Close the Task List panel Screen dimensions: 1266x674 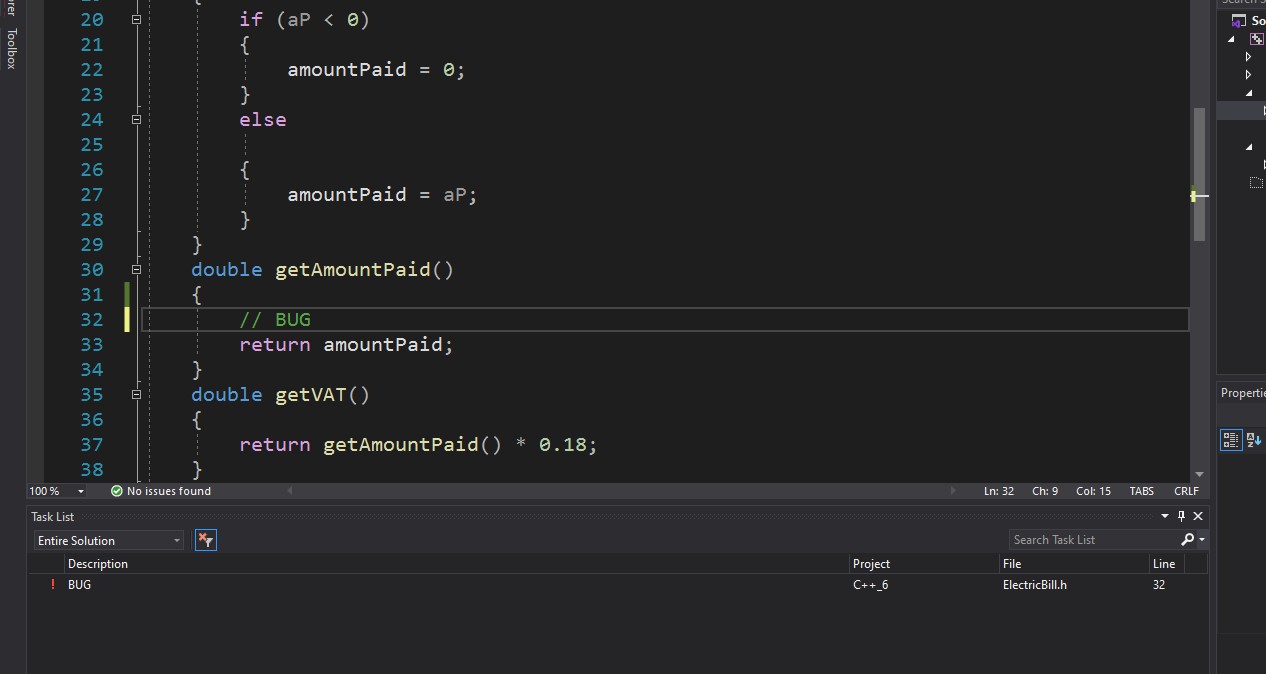[1198, 516]
